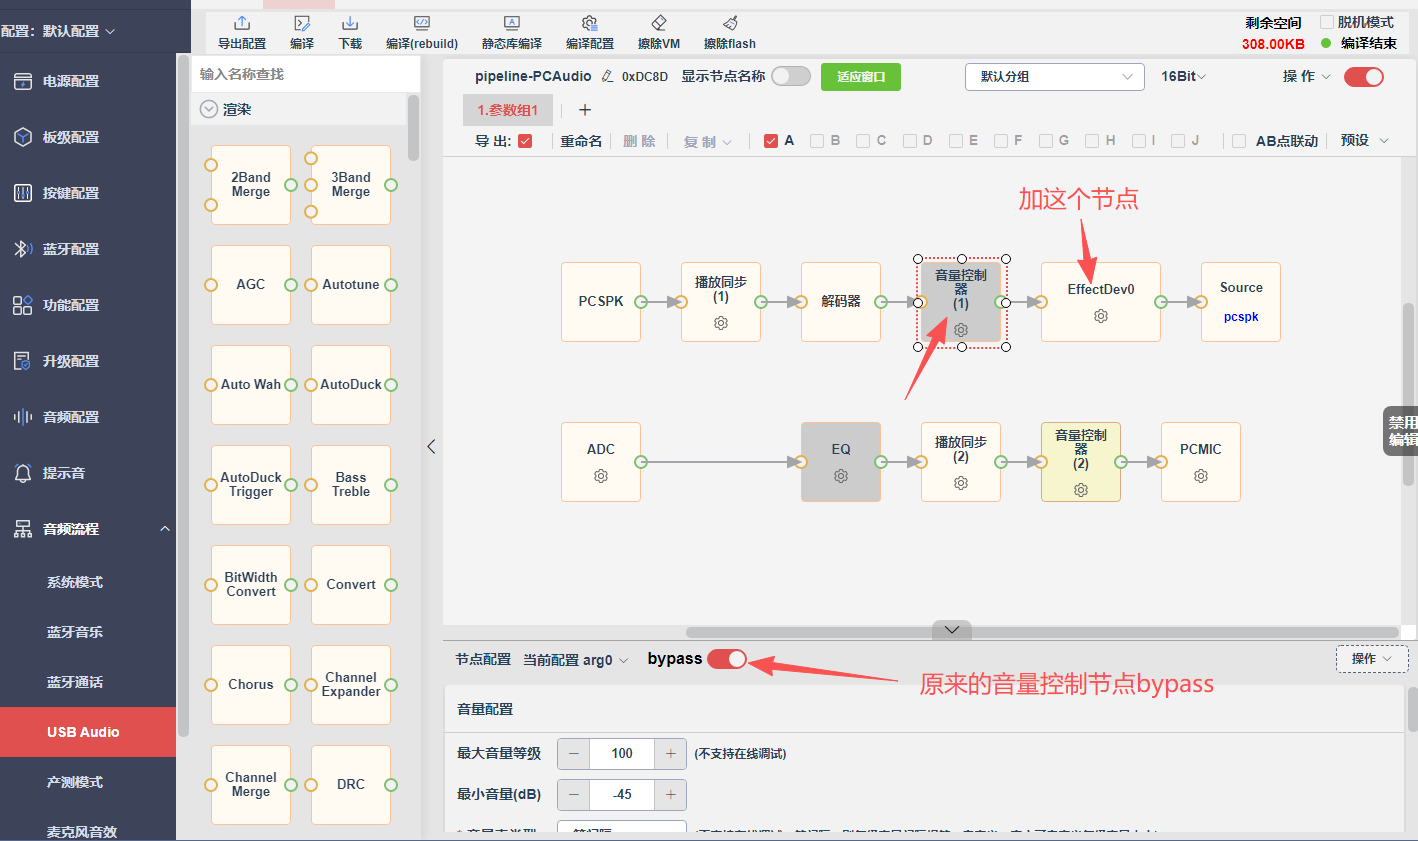Click the 静态库编译 toolbar icon
Image resolution: width=1418 pixels, height=841 pixels.
[x=512, y=23]
